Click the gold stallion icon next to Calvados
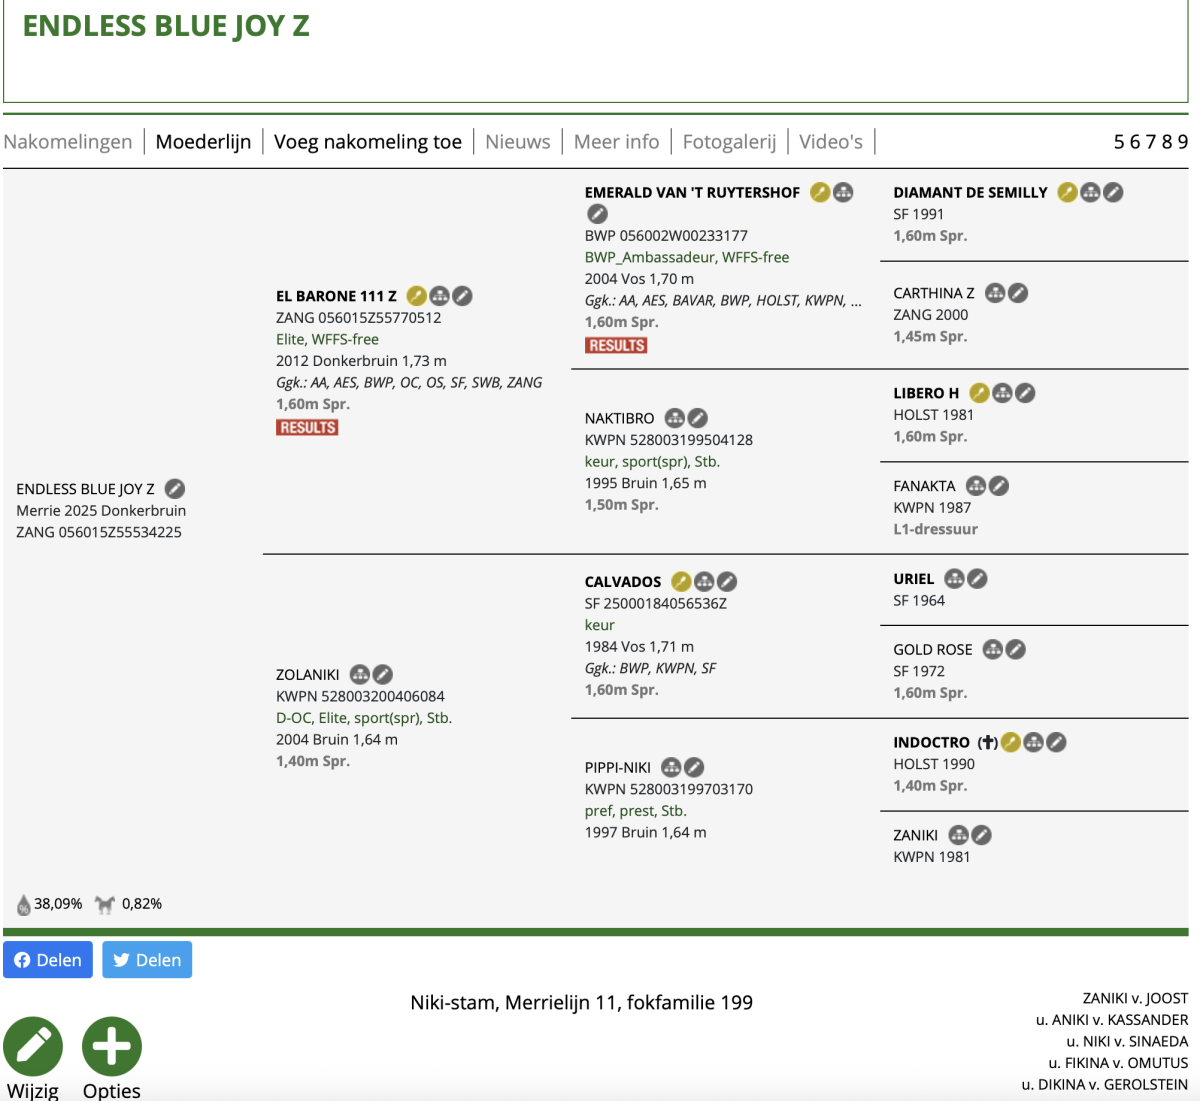1200x1101 pixels. click(x=681, y=582)
